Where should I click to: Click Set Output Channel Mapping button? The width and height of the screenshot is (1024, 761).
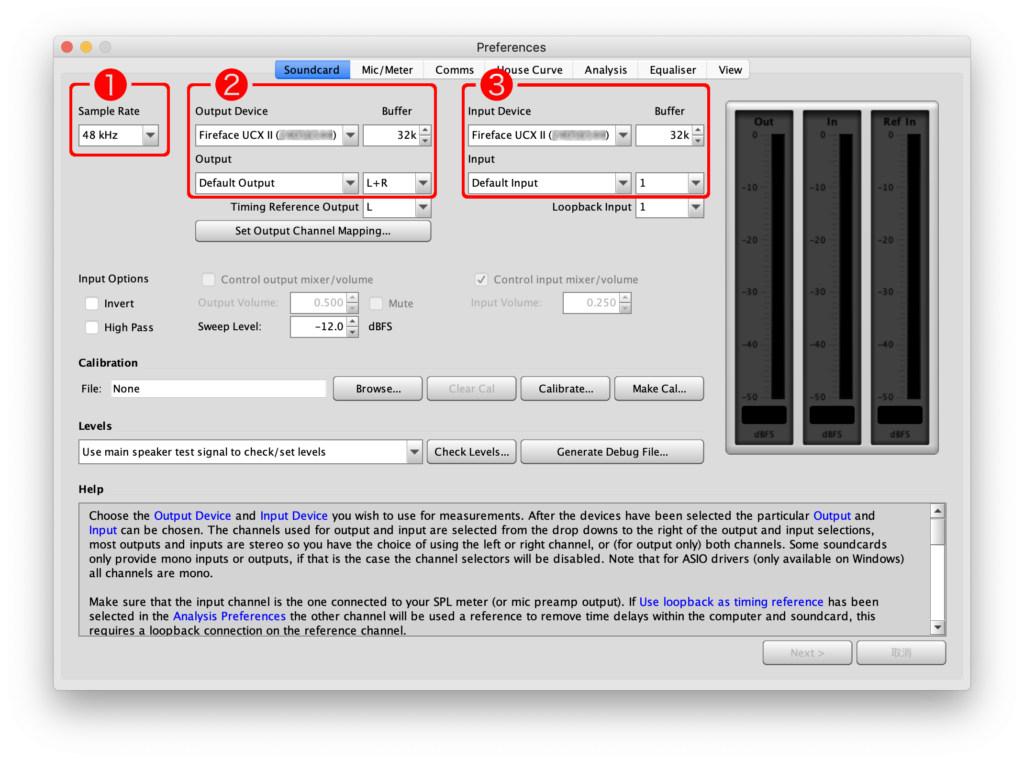click(312, 231)
